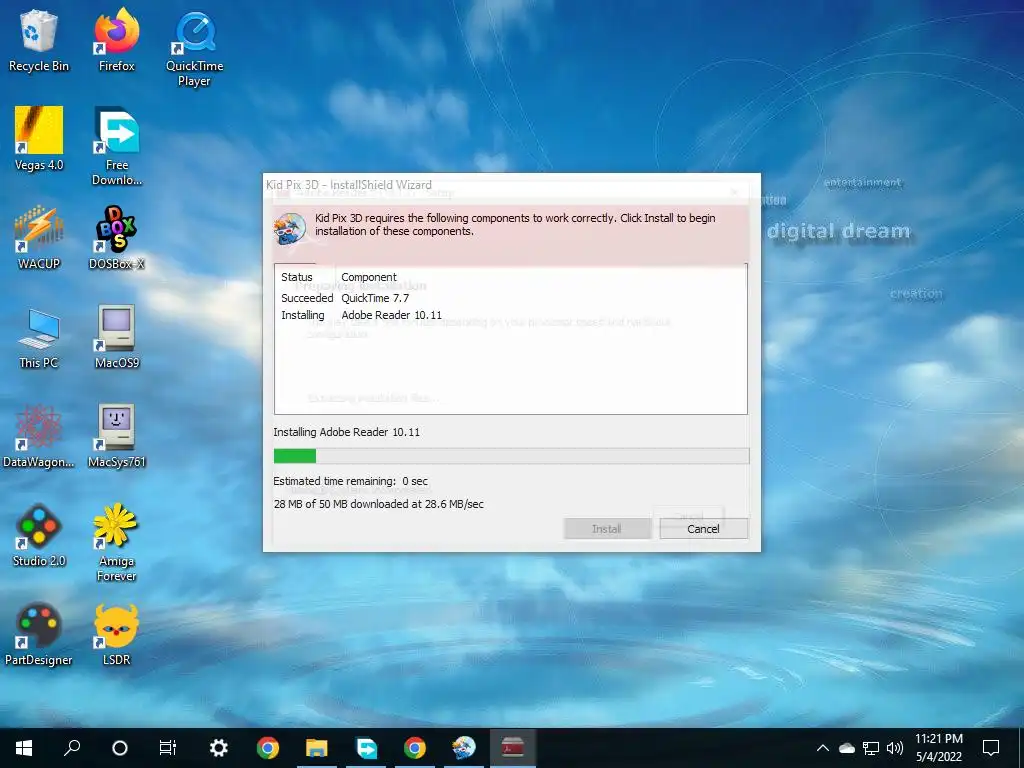Select the Vegas 4.0 desktop shortcut

pyautogui.click(x=39, y=138)
